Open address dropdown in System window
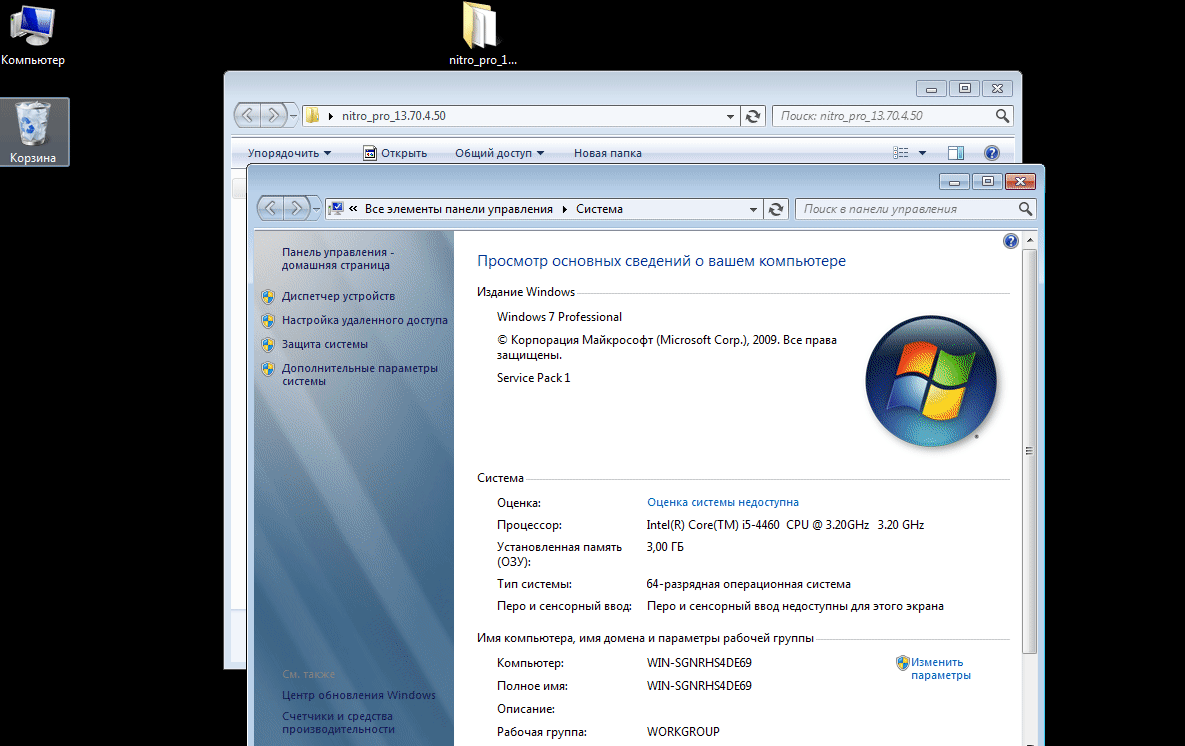Screen dimensions: 1185x746 coord(753,209)
